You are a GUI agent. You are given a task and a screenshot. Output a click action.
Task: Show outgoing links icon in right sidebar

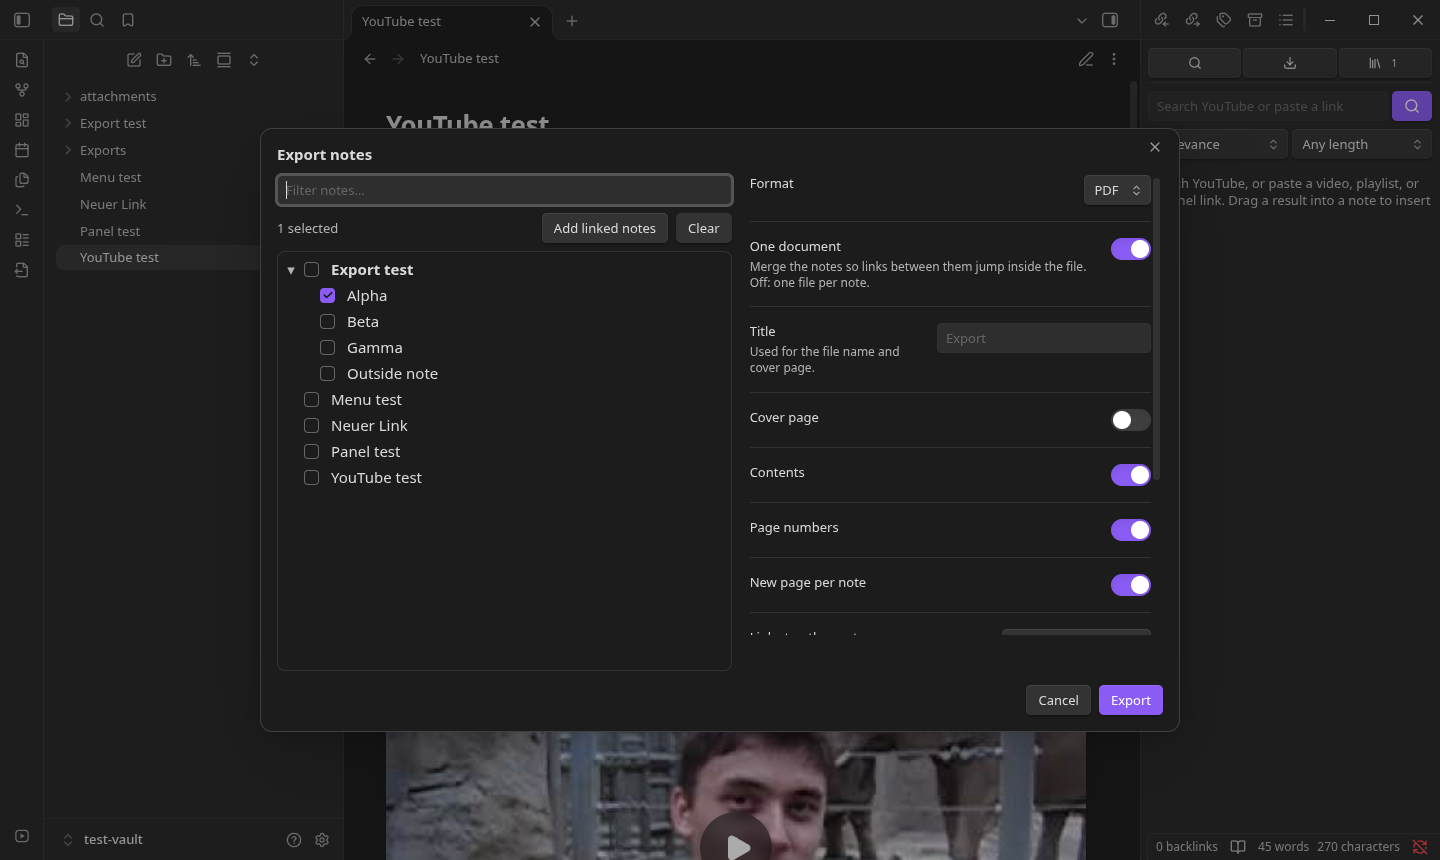coord(1192,20)
